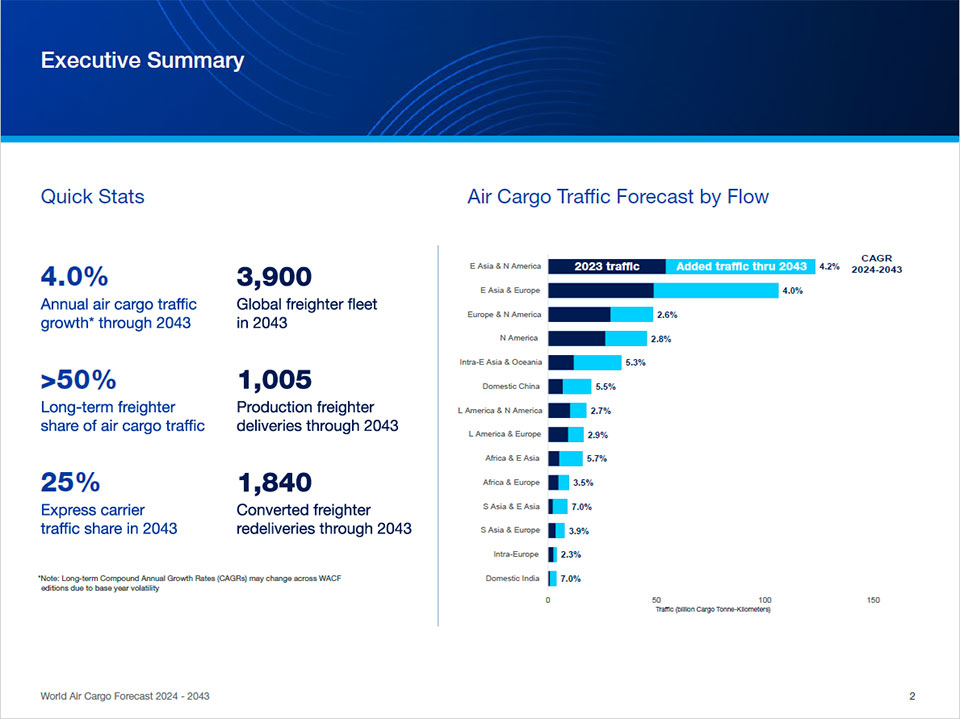This screenshot has height=719, width=960.
Task: Select the Quick Stats heading
Action: tap(92, 197)
